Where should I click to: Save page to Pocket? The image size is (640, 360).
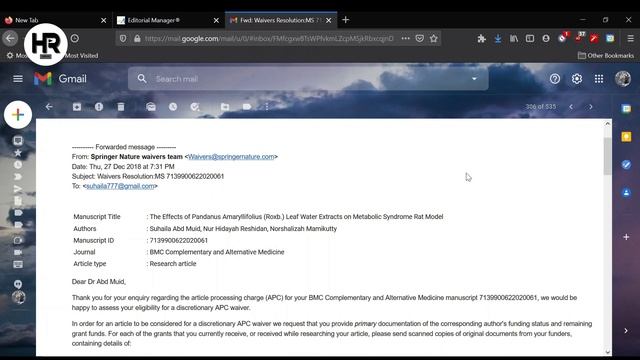click(x=420, y=38)
